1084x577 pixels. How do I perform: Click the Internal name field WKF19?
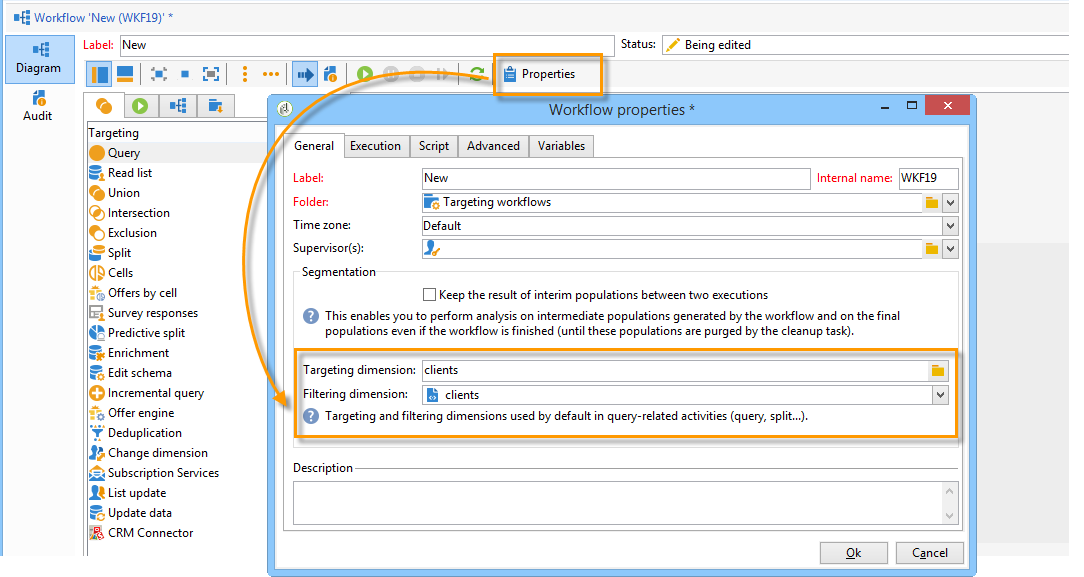pos(928,178)
